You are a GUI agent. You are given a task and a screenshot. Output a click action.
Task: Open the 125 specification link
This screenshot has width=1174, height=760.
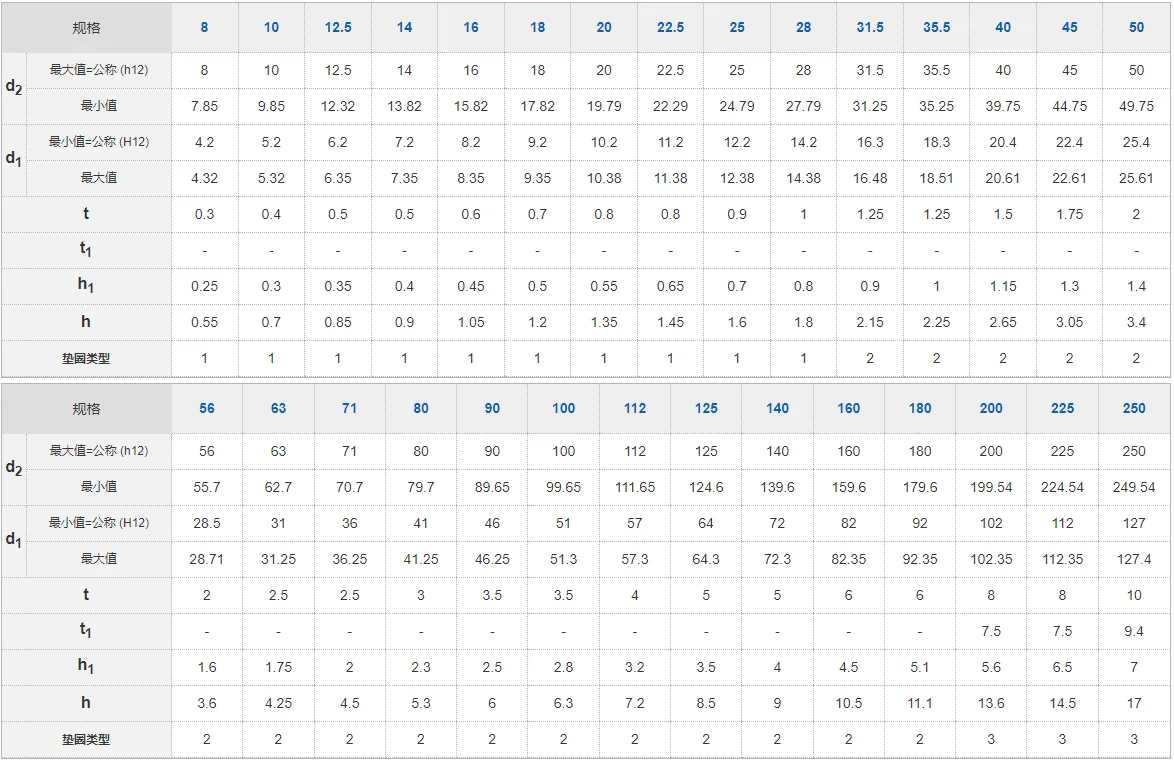[x=706, y=408]
